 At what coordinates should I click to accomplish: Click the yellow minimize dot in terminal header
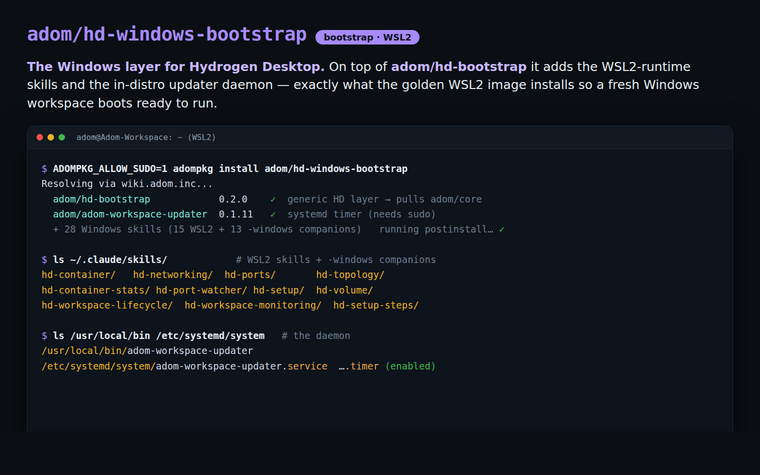[x=50, y=137]
